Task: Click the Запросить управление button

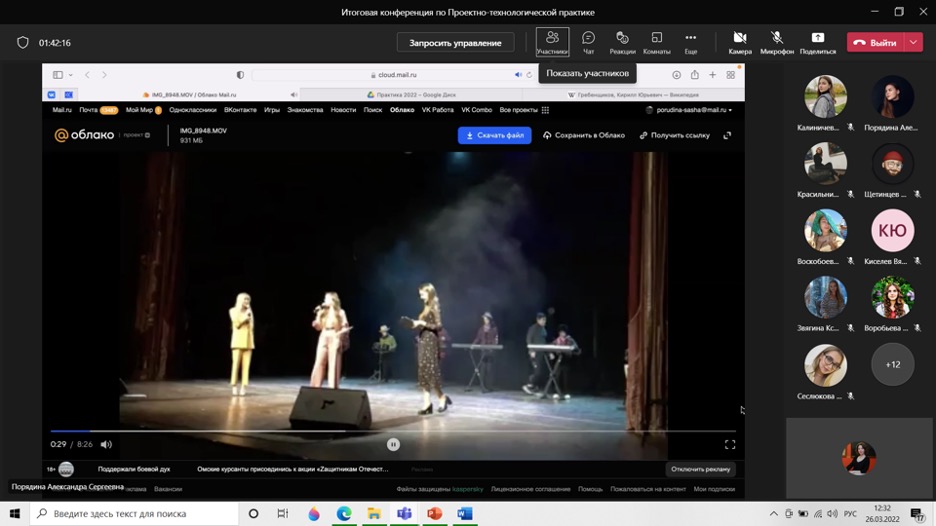Action: [x=455, y=43]
